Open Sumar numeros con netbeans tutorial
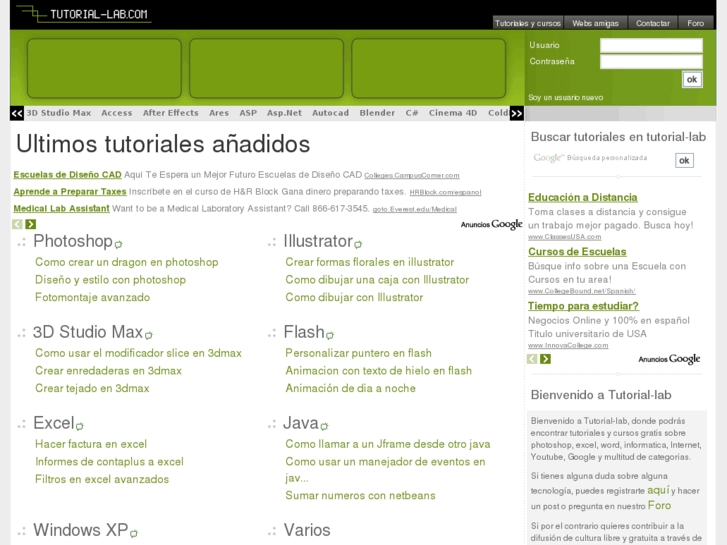Viewport: 727px width, 545px height. click(x=360, y=495)
